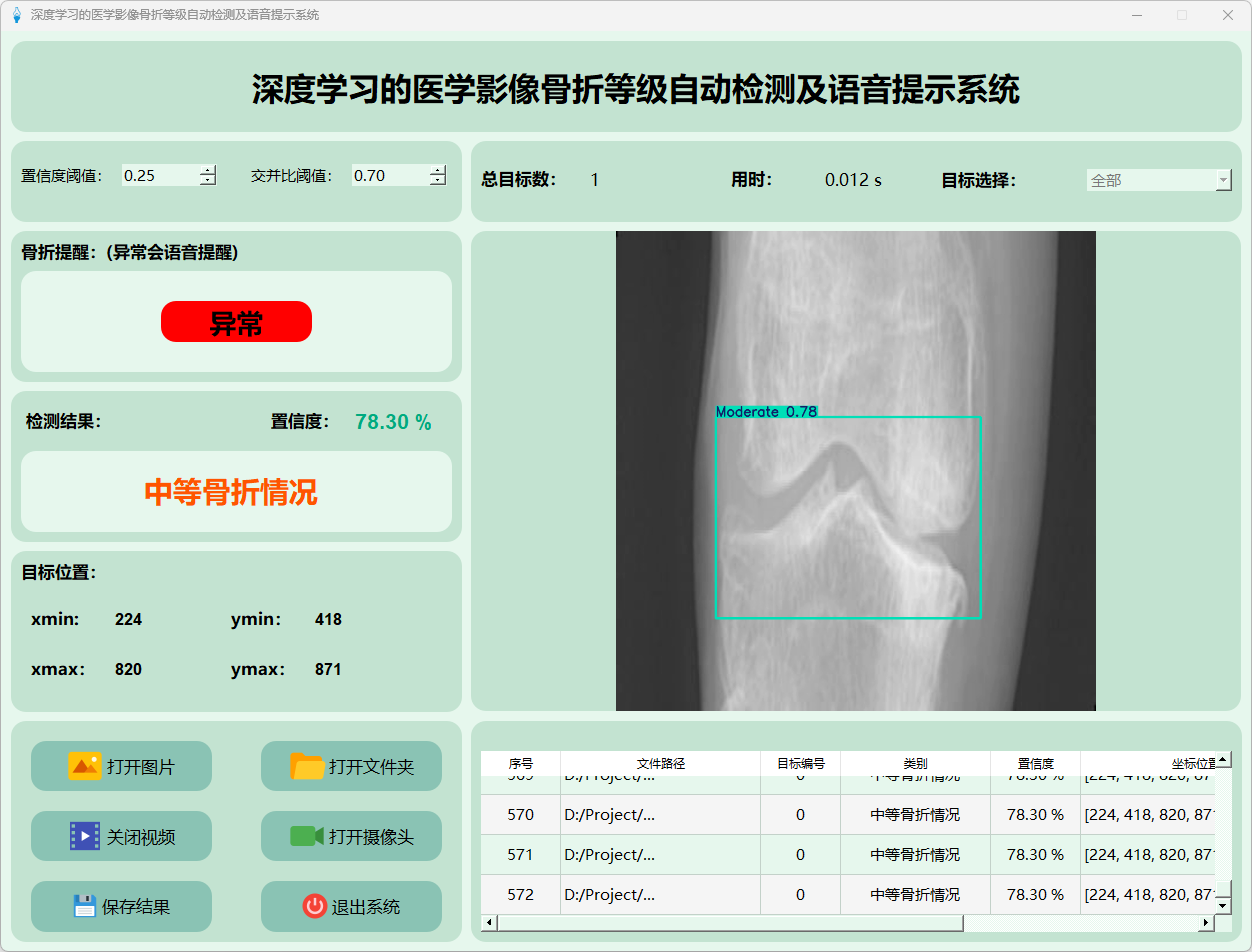The image size is (1252, 952).
Task: Select row 570 in the results table
Action: 848,815
